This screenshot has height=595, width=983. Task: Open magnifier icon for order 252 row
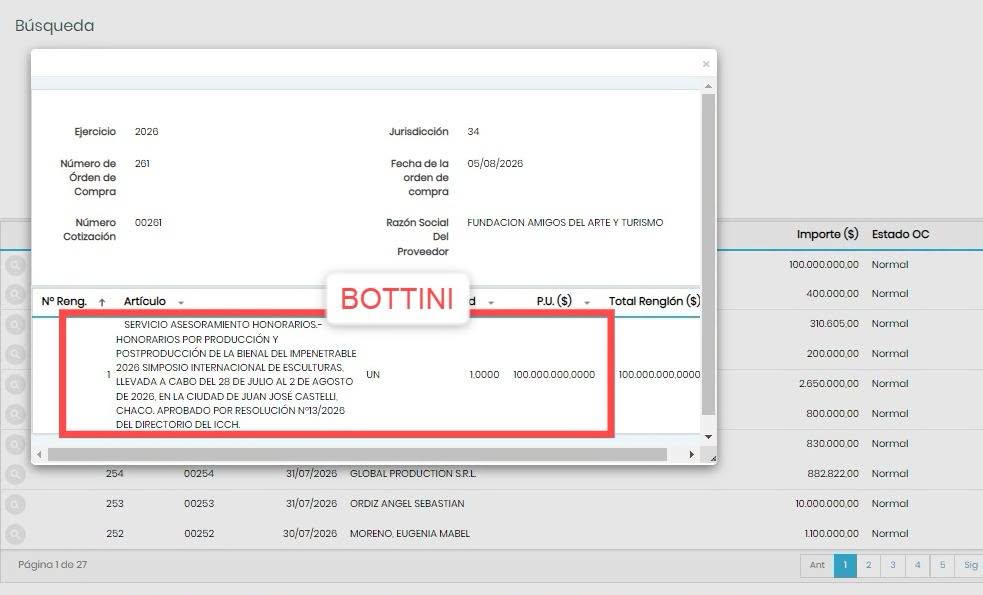tap(15, 534)
